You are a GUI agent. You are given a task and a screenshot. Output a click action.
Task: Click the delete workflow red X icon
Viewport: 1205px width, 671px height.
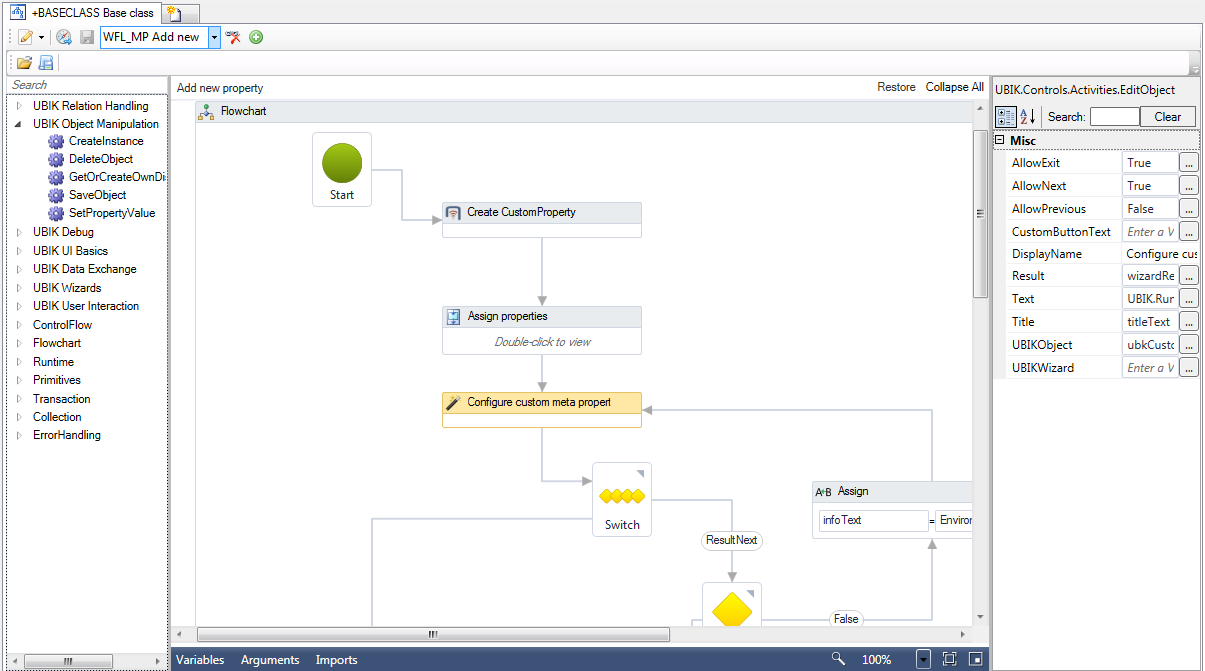(x=234, y=37)
